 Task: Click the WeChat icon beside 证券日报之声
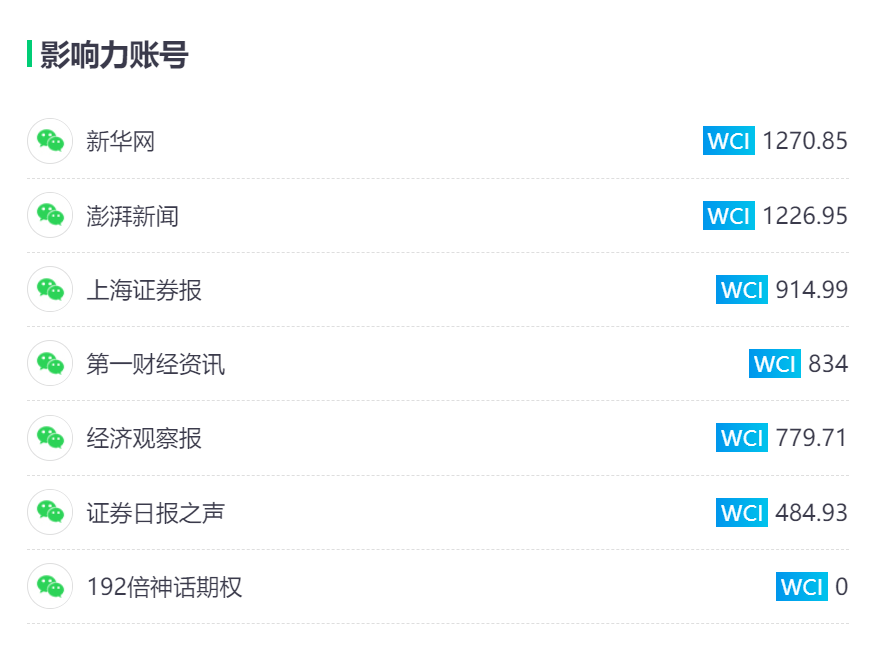coord(50,512)
